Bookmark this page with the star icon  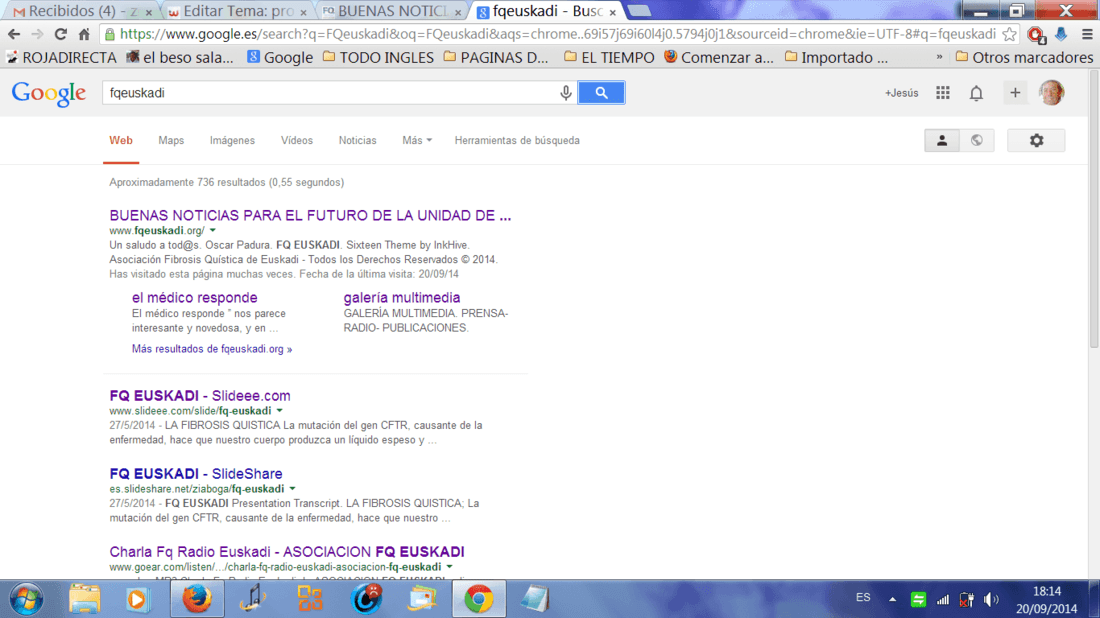point(1009,34)
